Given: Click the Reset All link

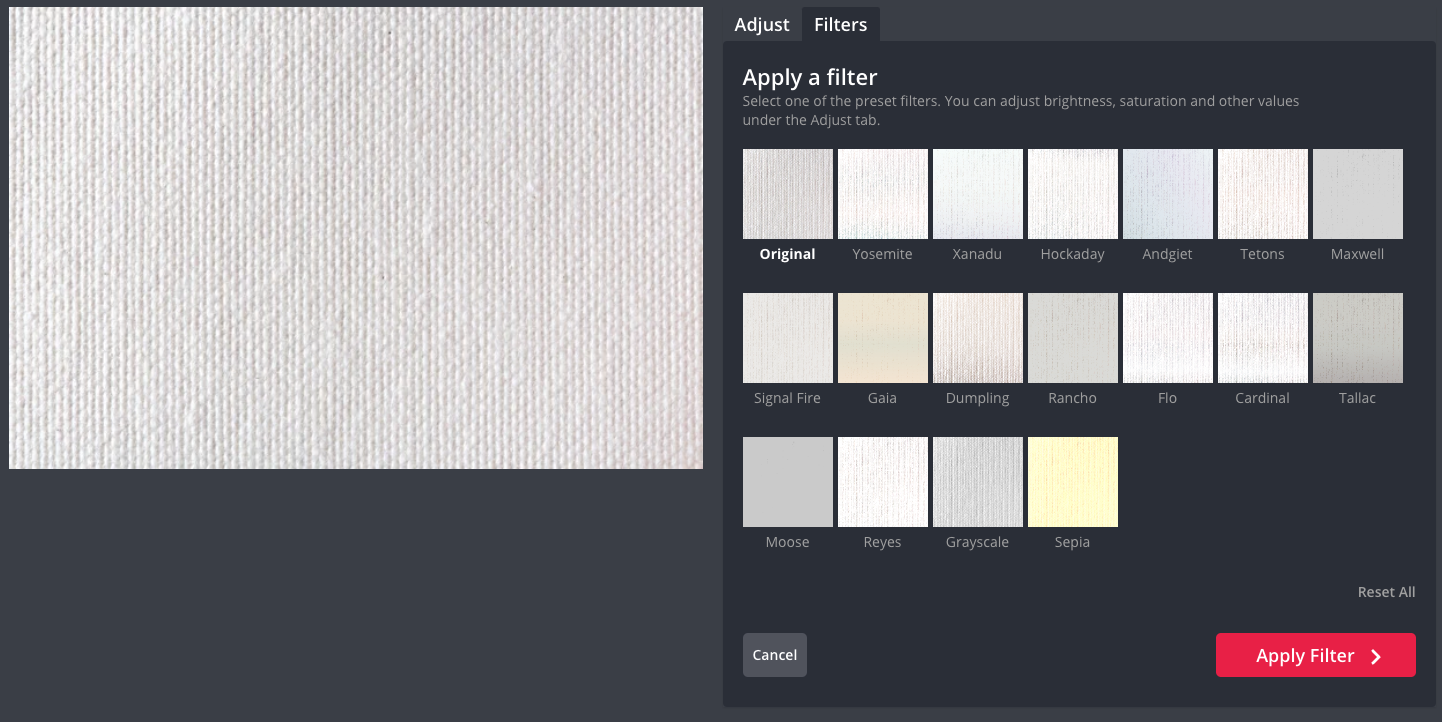Looking at the screenshot, I should coord(1385,592).
